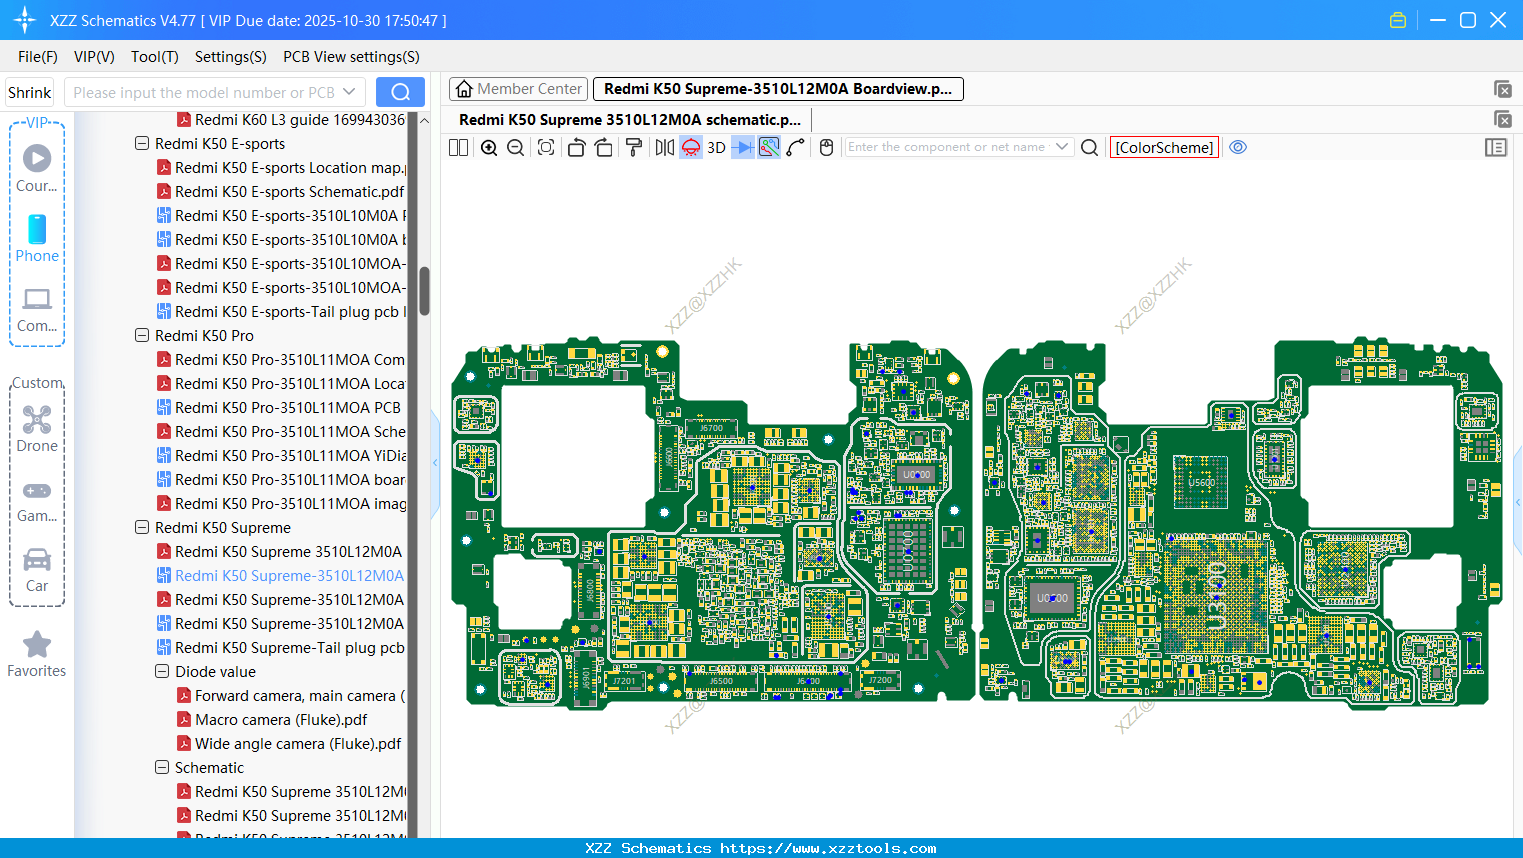Open the Tool menu
This screenshot has width=1523, height=858.
coord(154,57)
